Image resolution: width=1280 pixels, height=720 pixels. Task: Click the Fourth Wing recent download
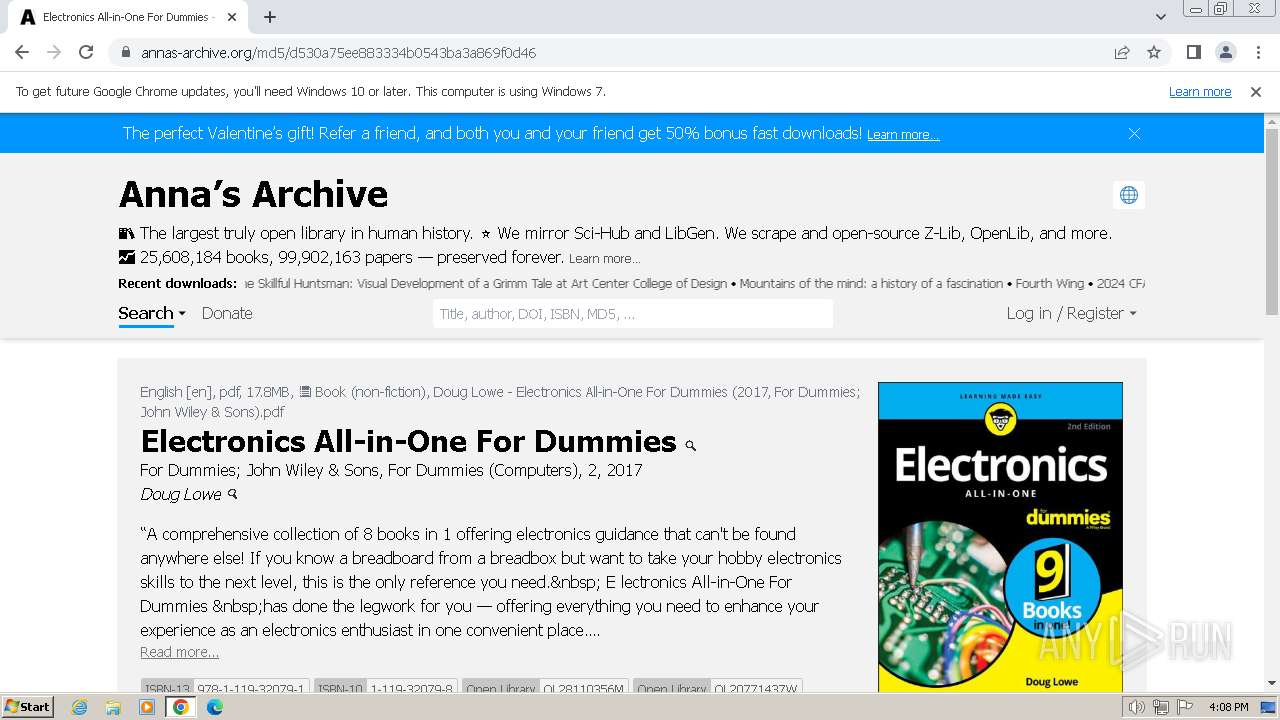(1051, 283)
